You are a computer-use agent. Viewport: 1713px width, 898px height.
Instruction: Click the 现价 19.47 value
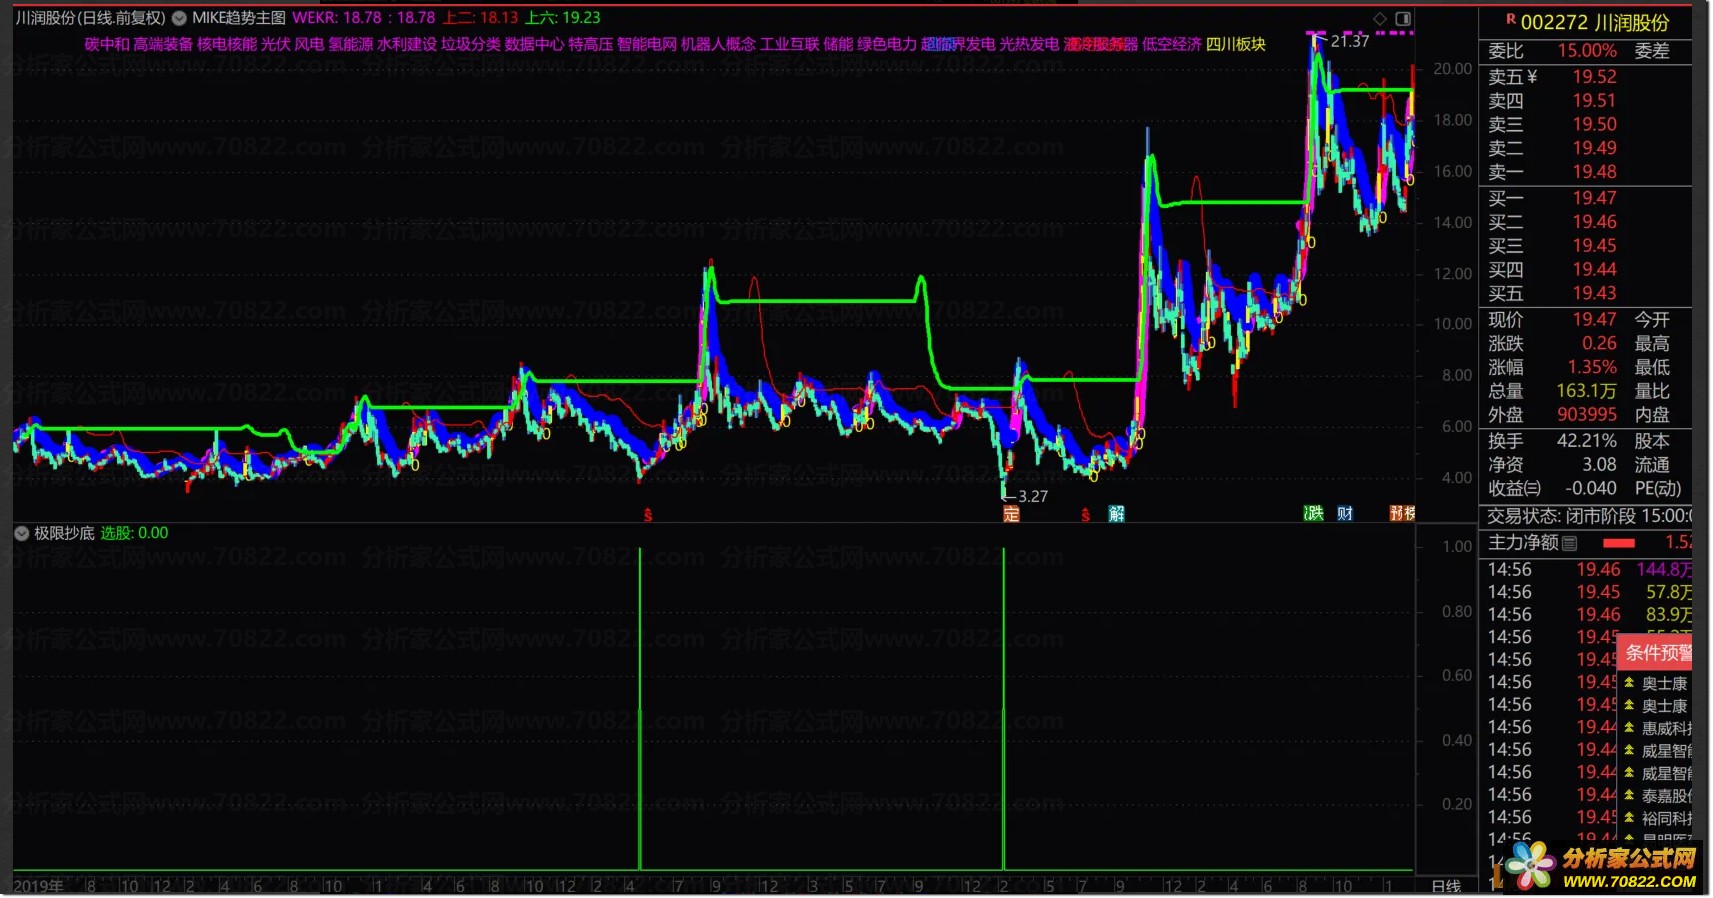pyautogui.click(x=1594, y=319)
